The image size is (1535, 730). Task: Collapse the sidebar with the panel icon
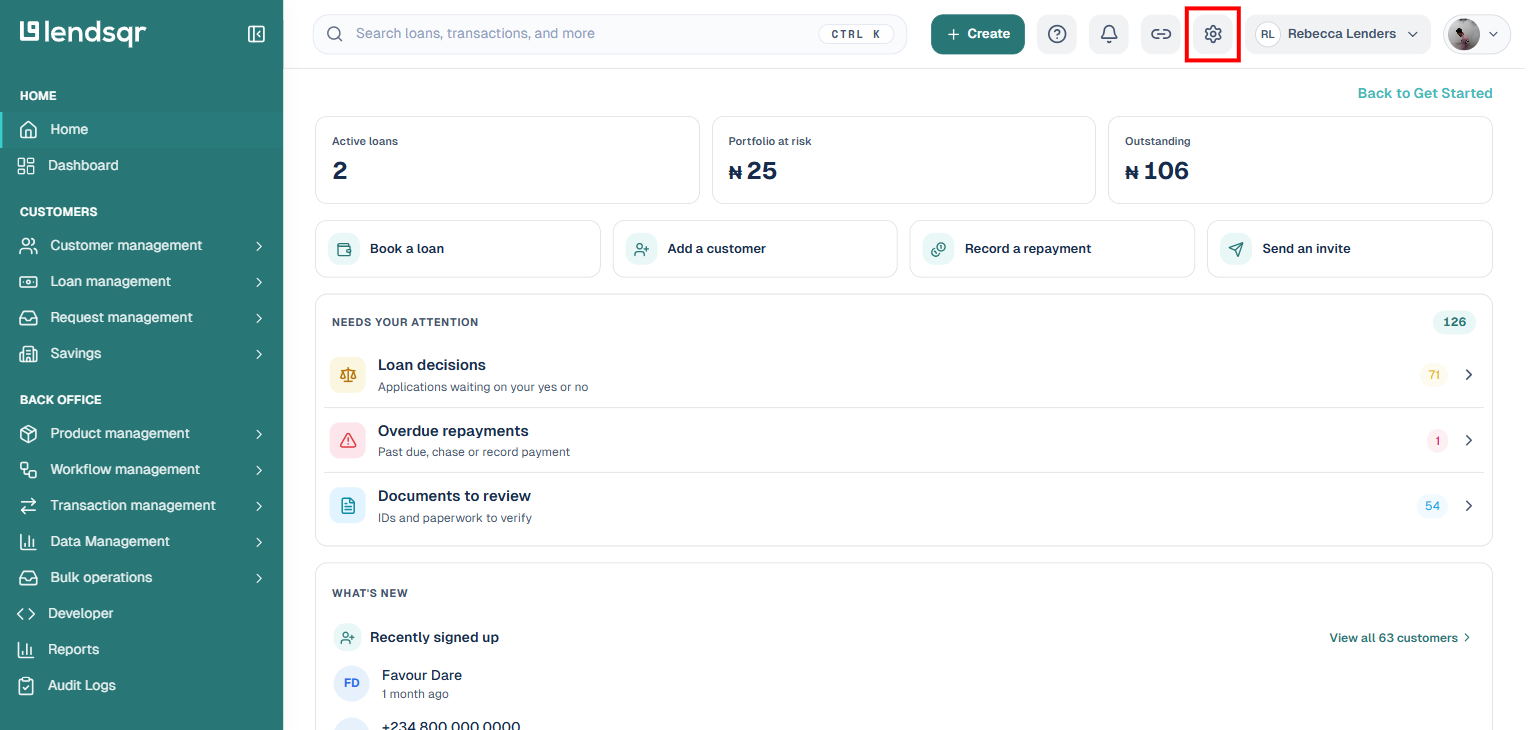(256, 34)
